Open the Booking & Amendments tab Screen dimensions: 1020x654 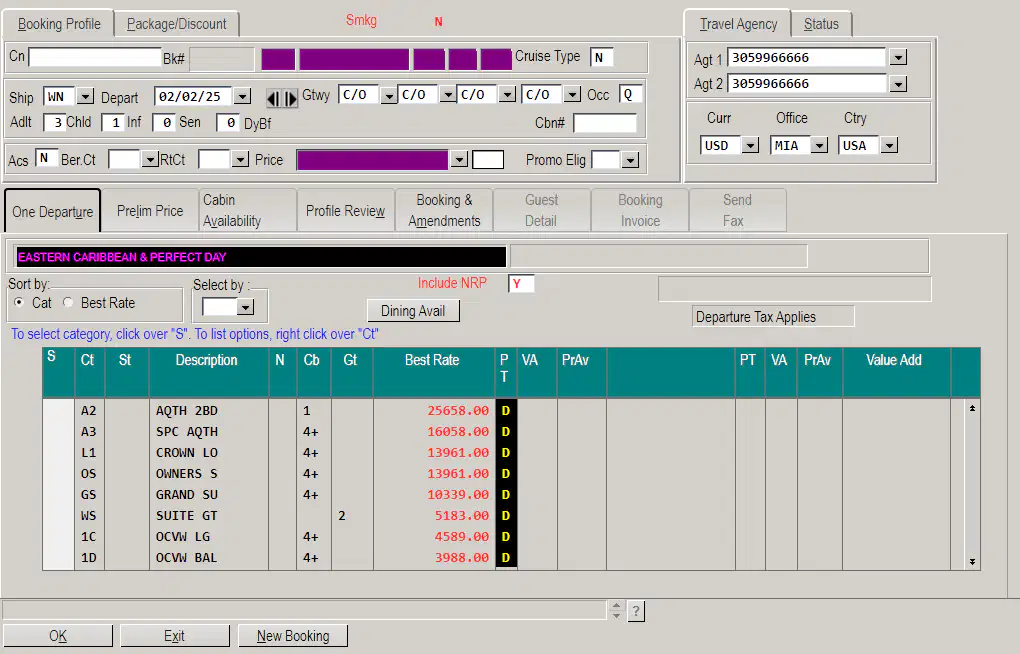click(x=444, y=211)
